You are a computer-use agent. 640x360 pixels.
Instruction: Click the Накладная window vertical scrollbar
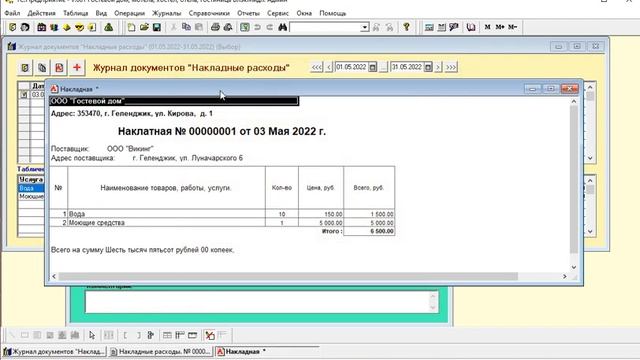pos(574,180)
